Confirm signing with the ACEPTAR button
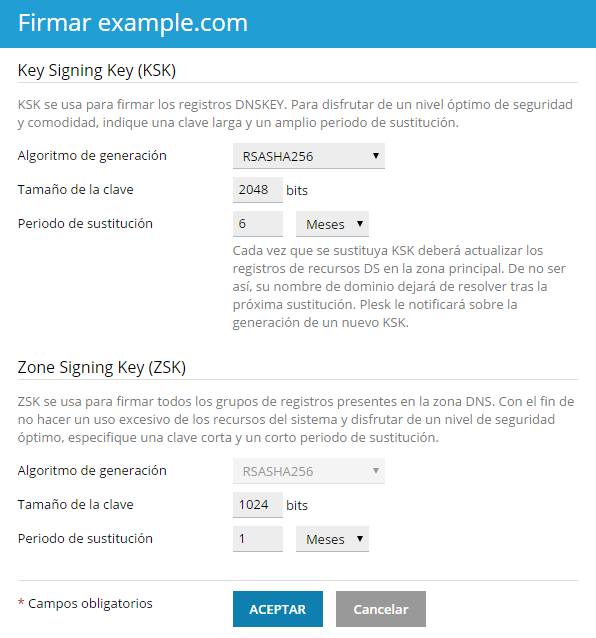596x638 pixels. pos(278,609)
